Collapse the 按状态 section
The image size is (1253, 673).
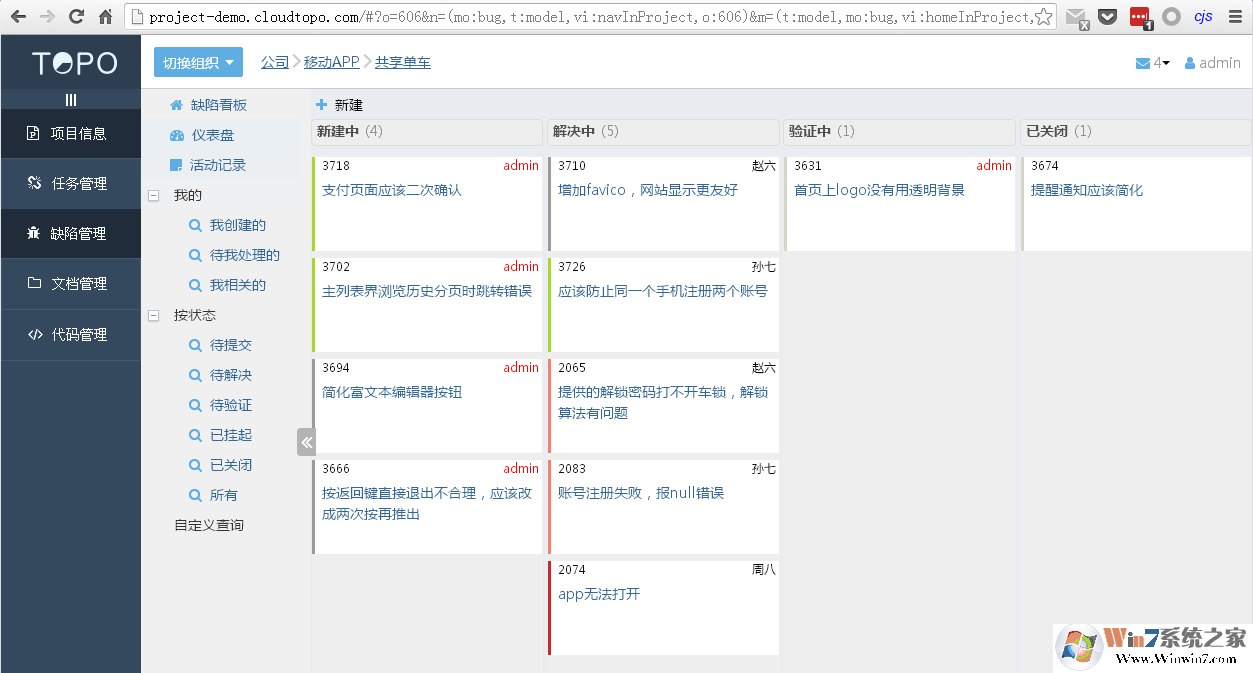153,315
